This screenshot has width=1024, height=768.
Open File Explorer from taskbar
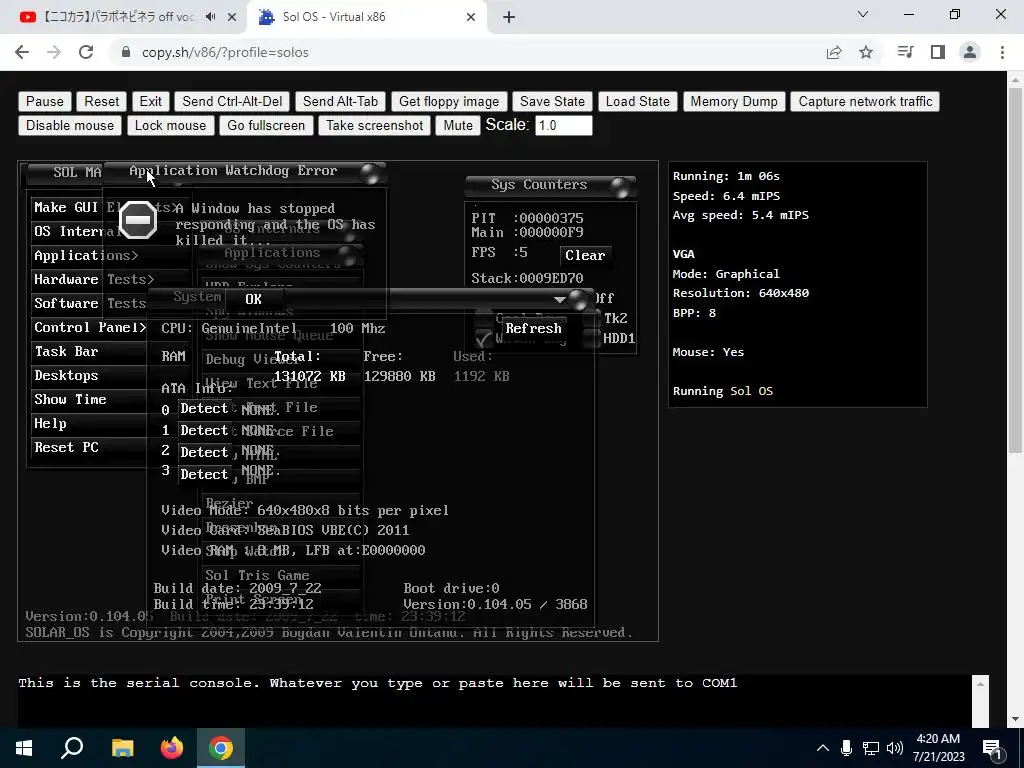point(122,748)
